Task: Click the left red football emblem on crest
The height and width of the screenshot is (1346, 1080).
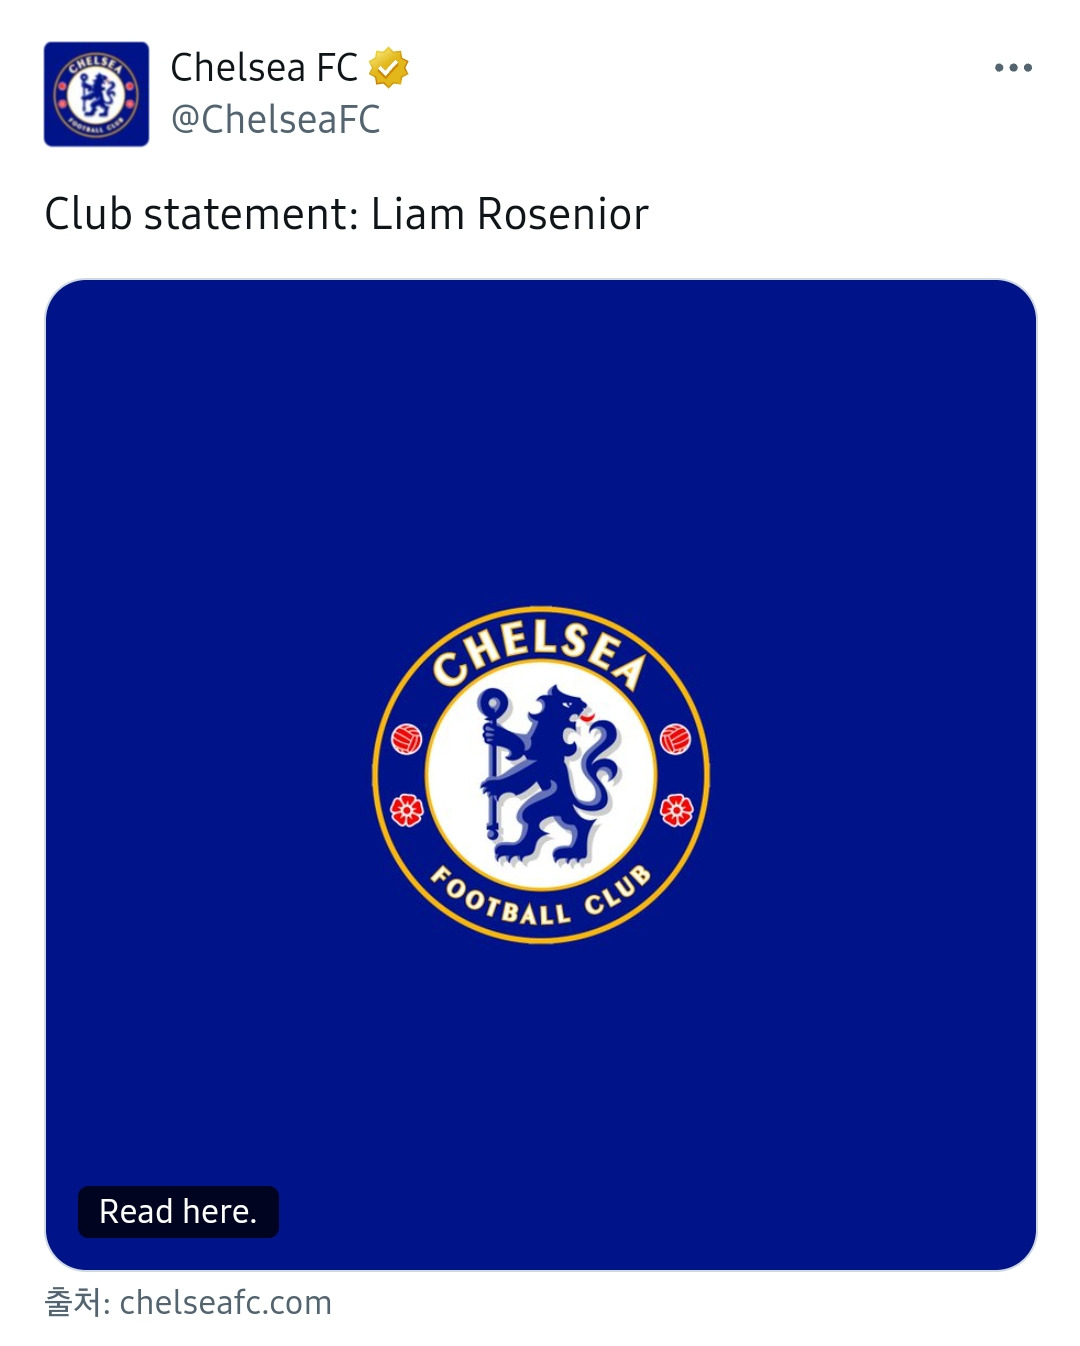Action: click(406, 739)
